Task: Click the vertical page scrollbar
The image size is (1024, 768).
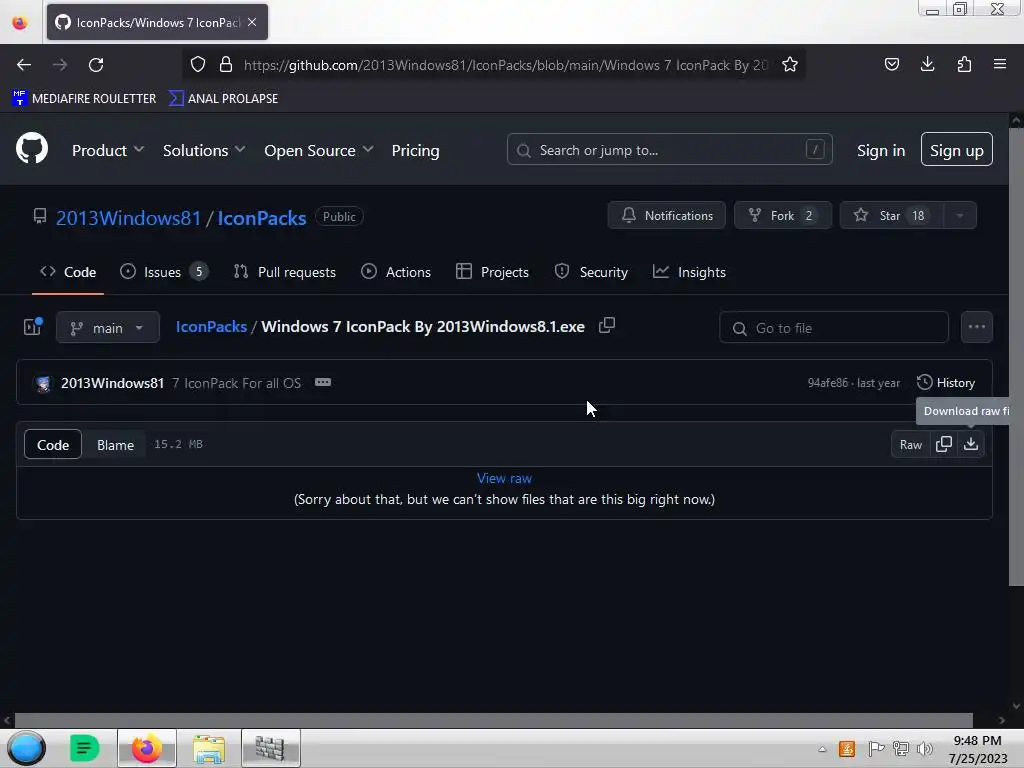Action: pos(1016,357)
